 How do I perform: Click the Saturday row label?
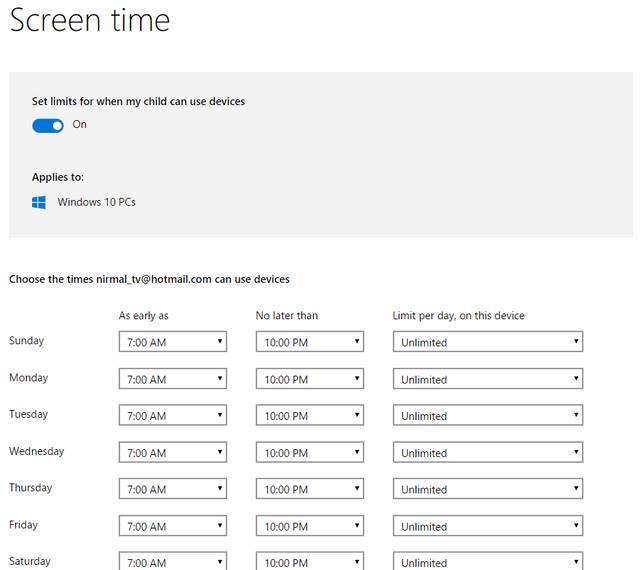click(x=30, y=561)
